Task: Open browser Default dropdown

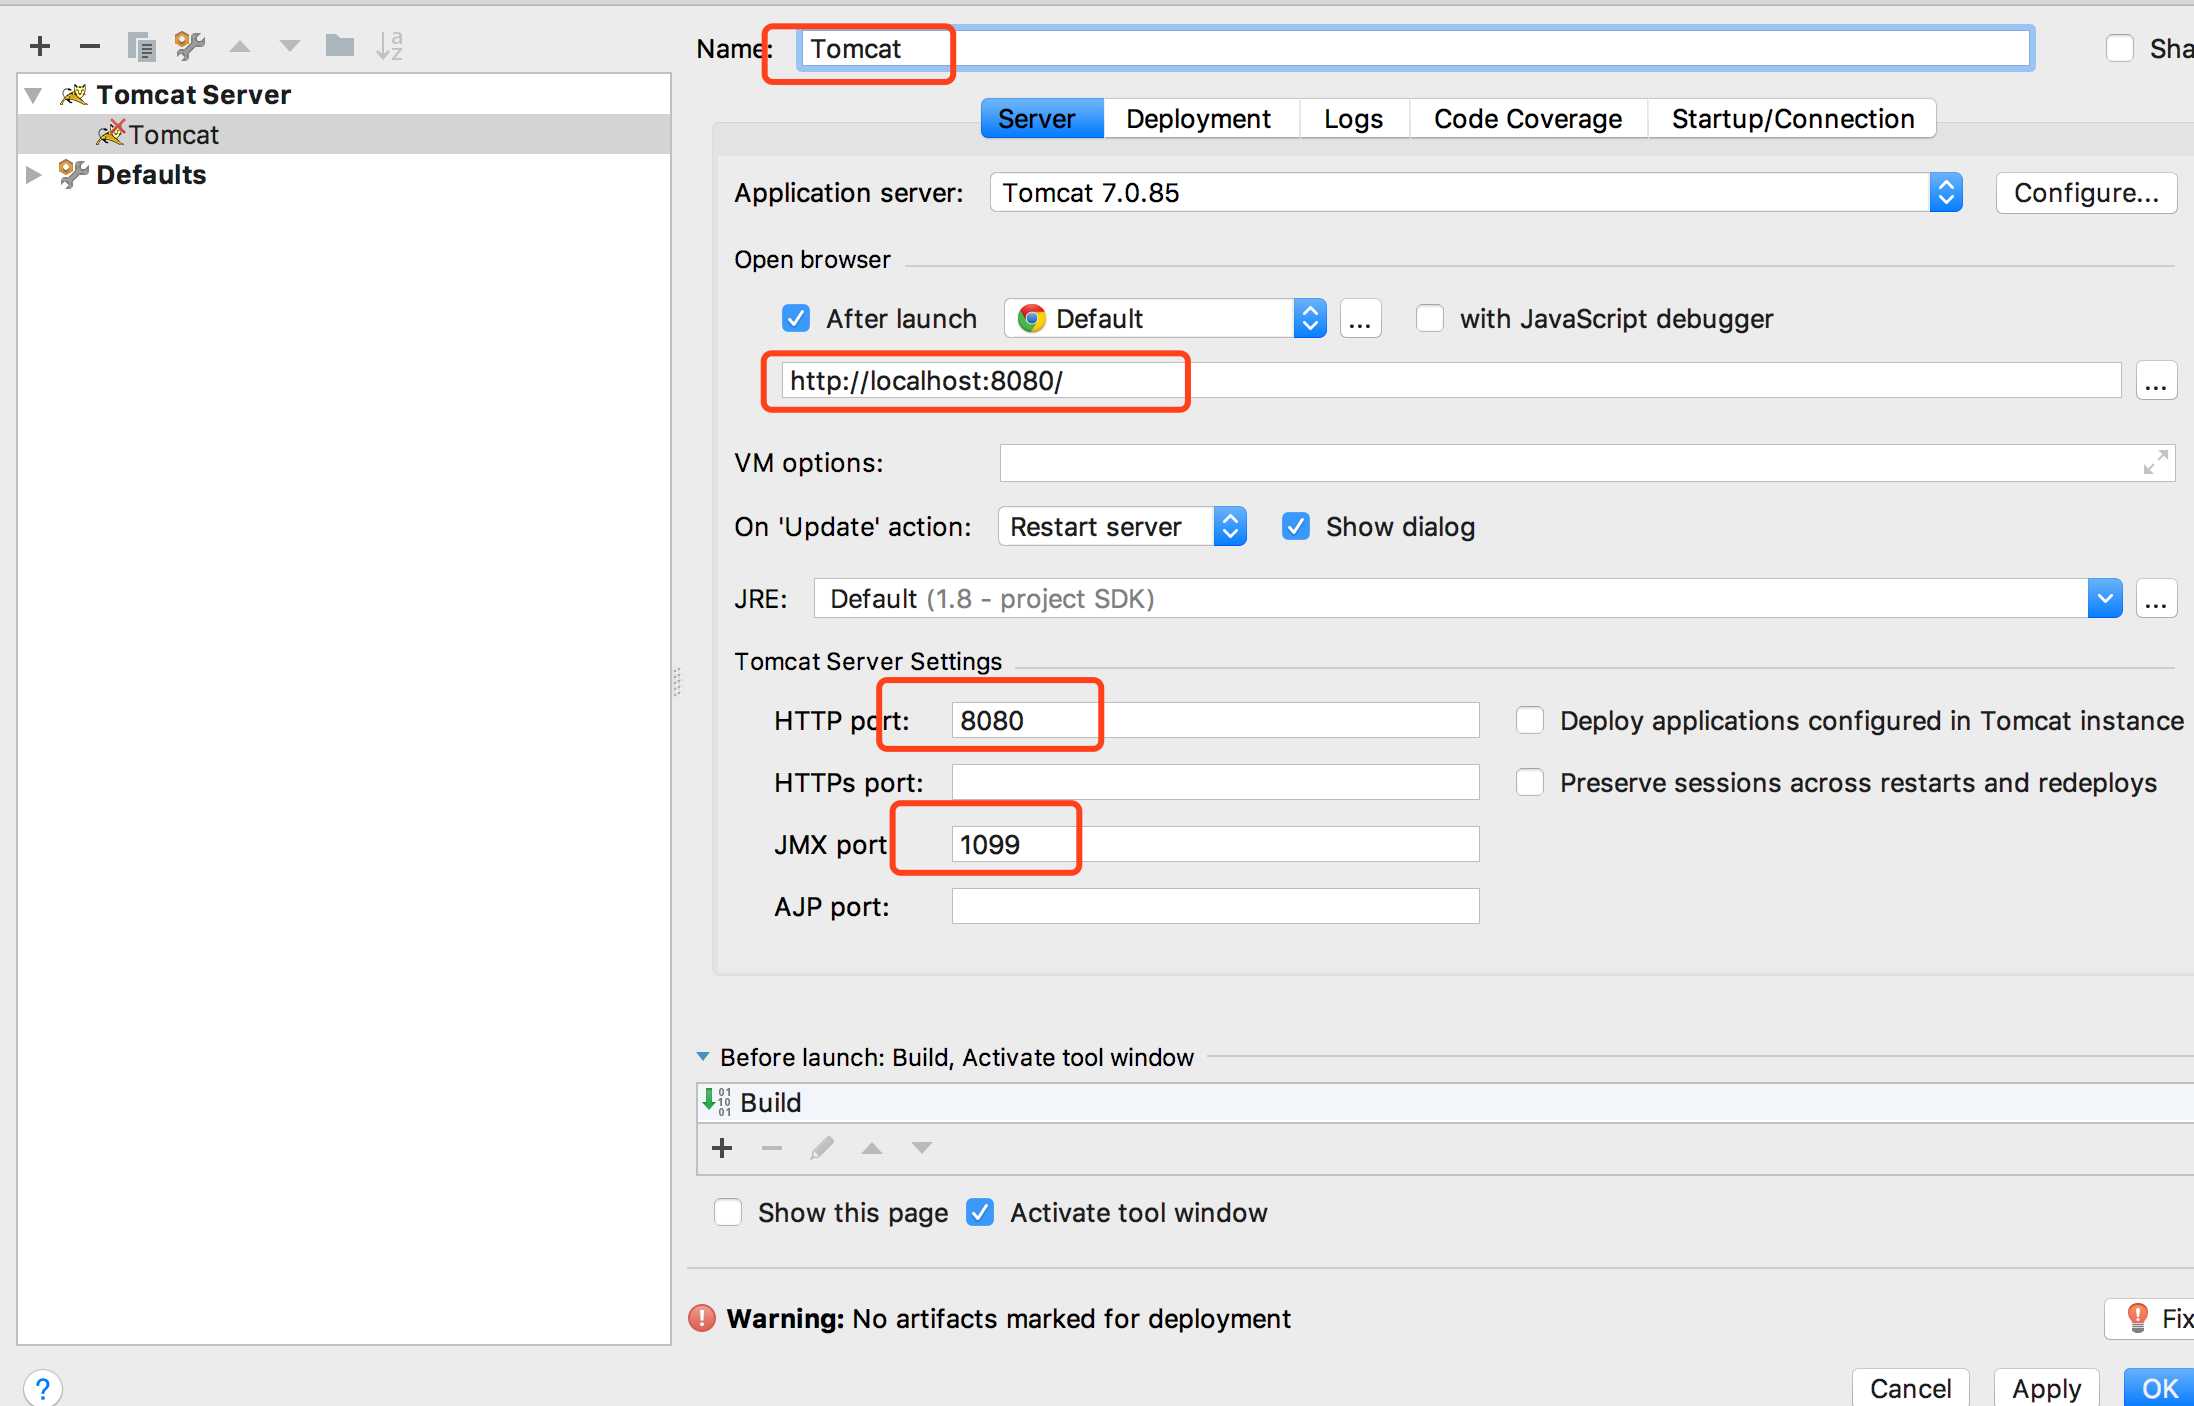Action: pos(1165,319)
